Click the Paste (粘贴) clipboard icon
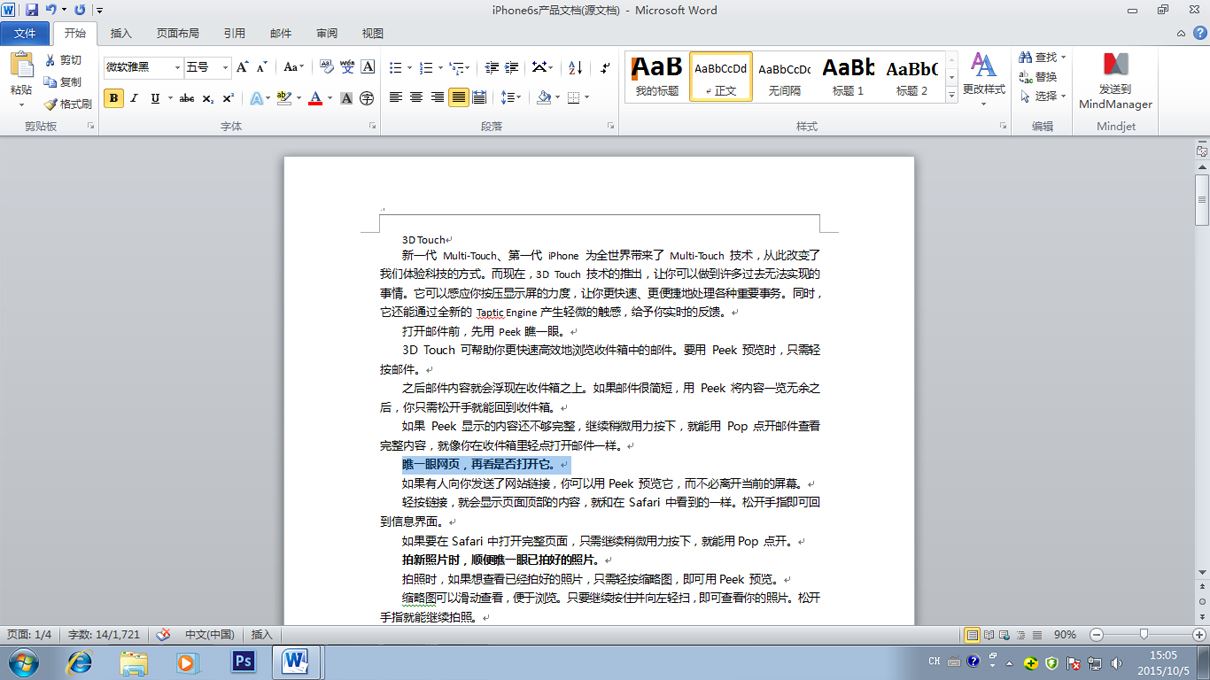 pos(21,65)
